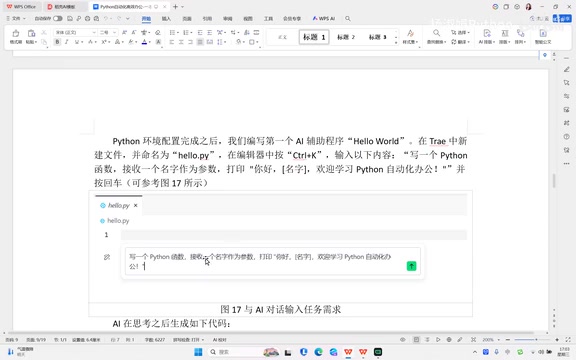Click the decrease indent icon
Image resolution: width=576 pixels, height=360 pixels.
coord(200,33)
